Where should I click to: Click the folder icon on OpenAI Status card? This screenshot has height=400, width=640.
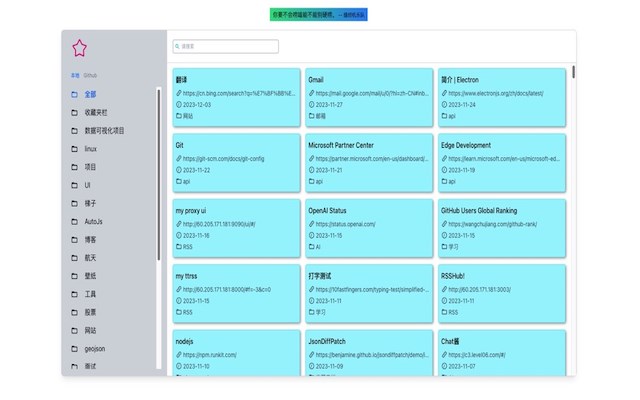pos(311,246)
